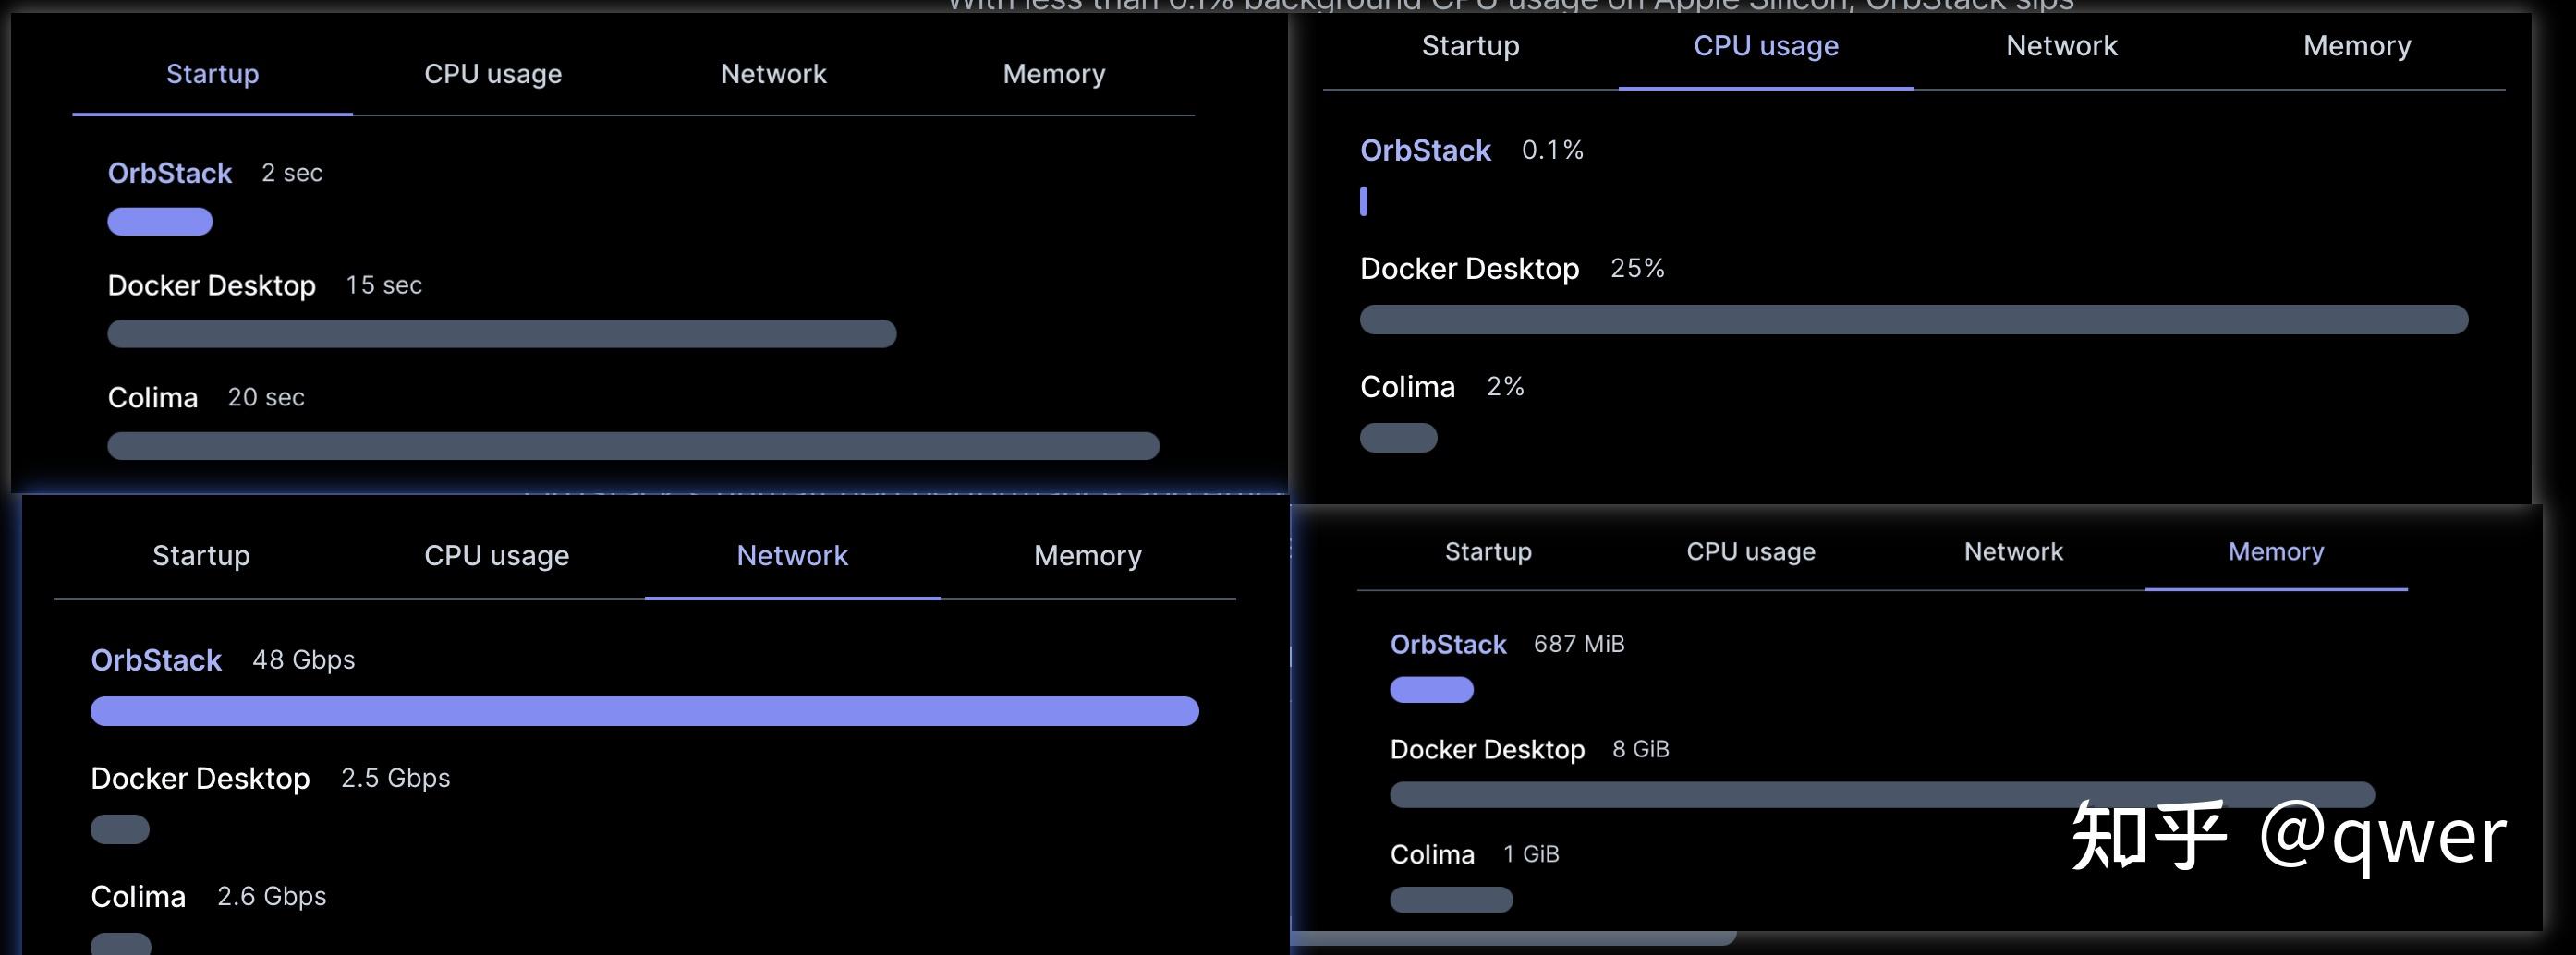
Task: Click the OrbStack label beside 0.1%
Action: click(x=1425, y=151)
